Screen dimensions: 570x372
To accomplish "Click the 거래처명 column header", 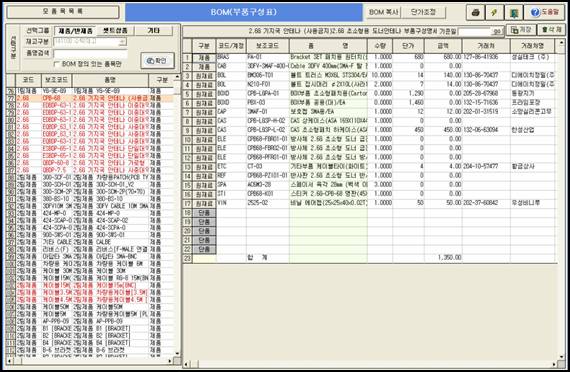I will [x=533, y=46].
